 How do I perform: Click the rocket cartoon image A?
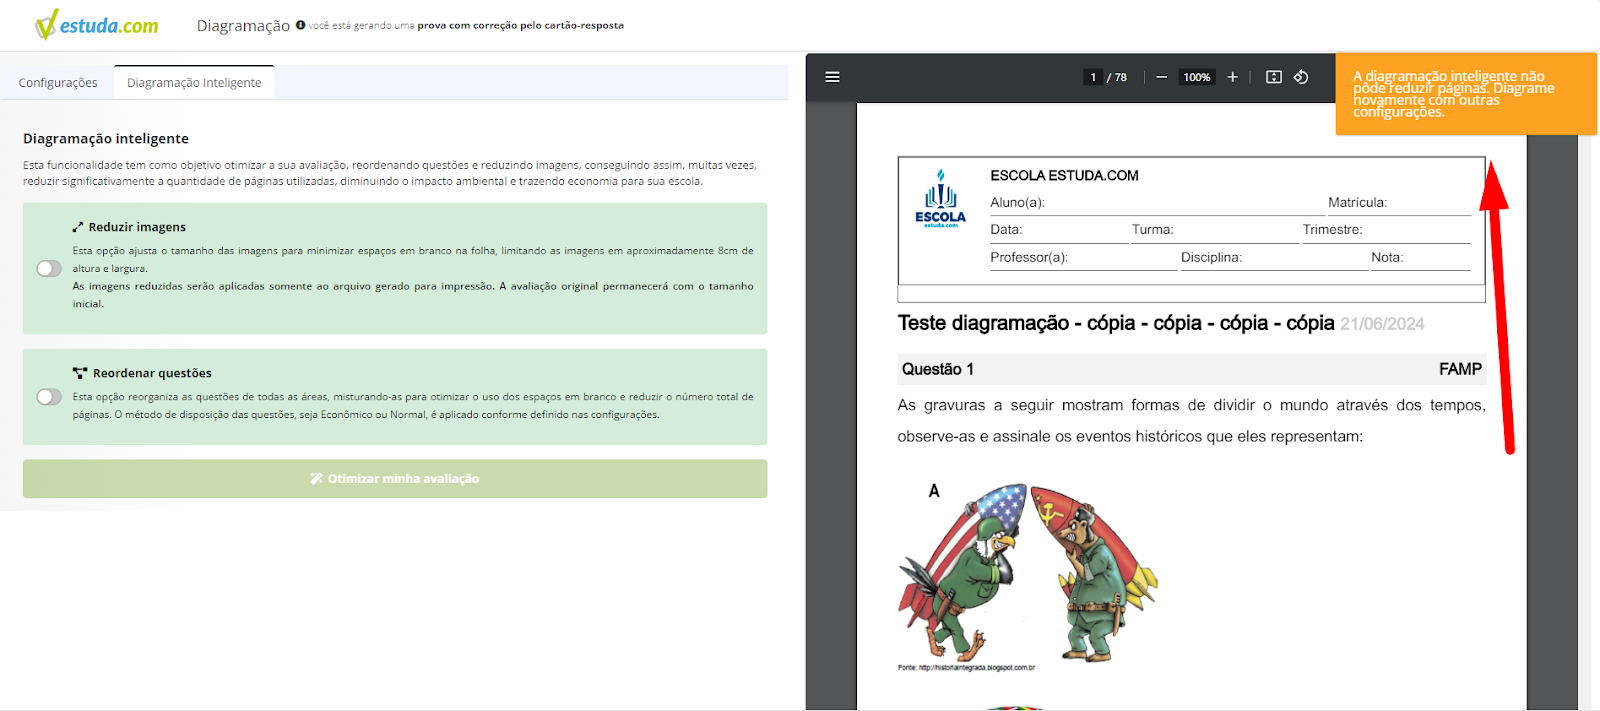point(1029,573)
